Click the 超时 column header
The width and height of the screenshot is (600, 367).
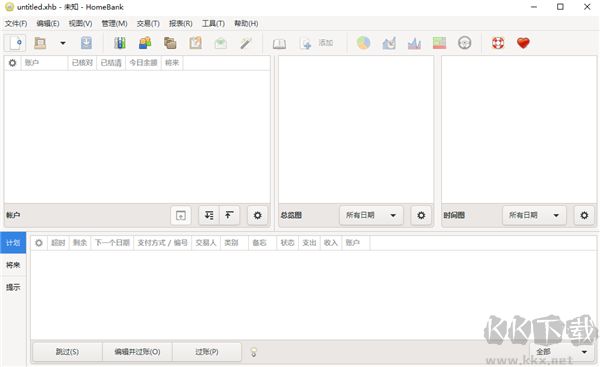pos(58,243)
